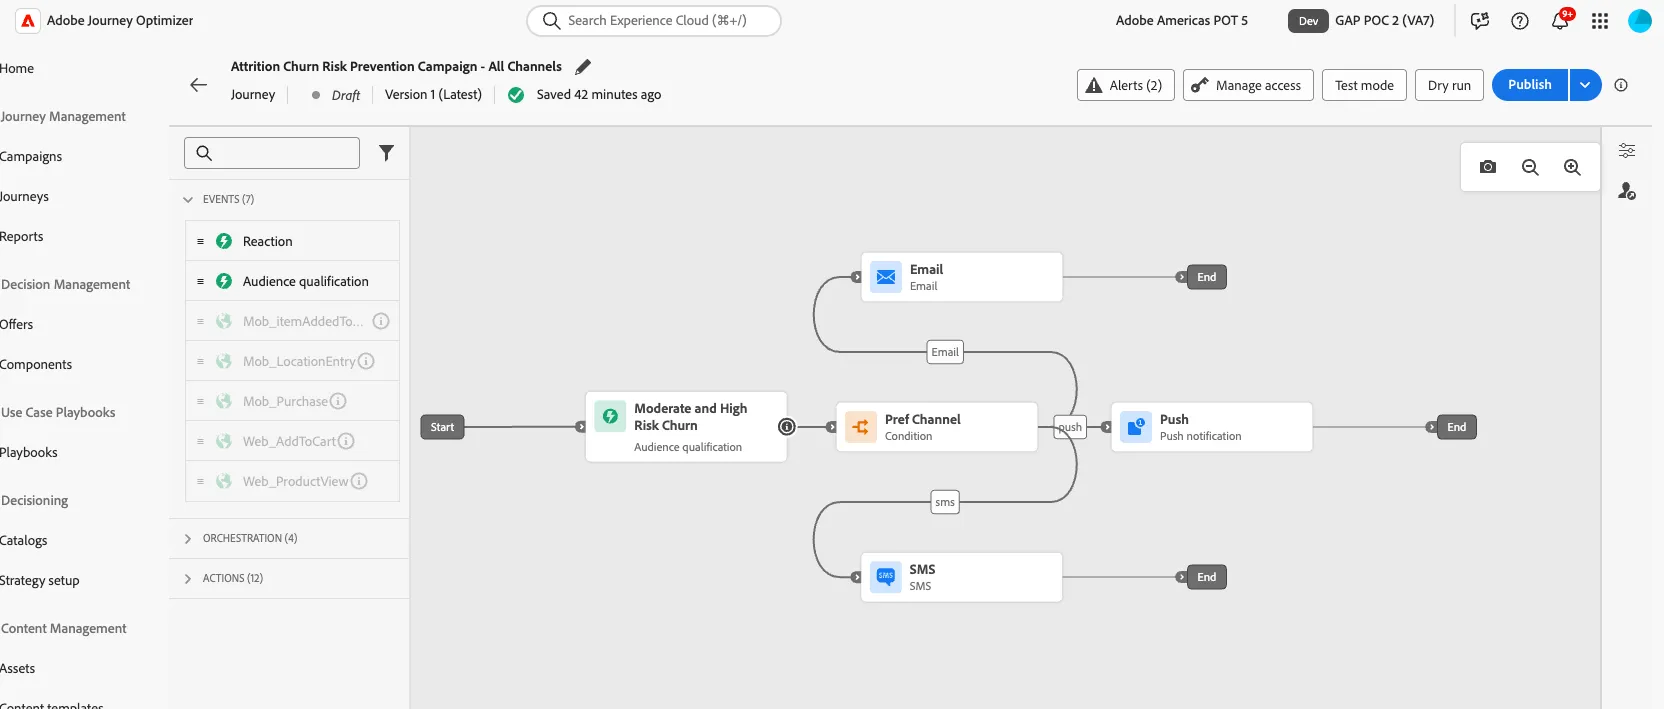1664x709 pixels.
Task: Open Offers in the left navigation
Action: click(x=17, y=325)
